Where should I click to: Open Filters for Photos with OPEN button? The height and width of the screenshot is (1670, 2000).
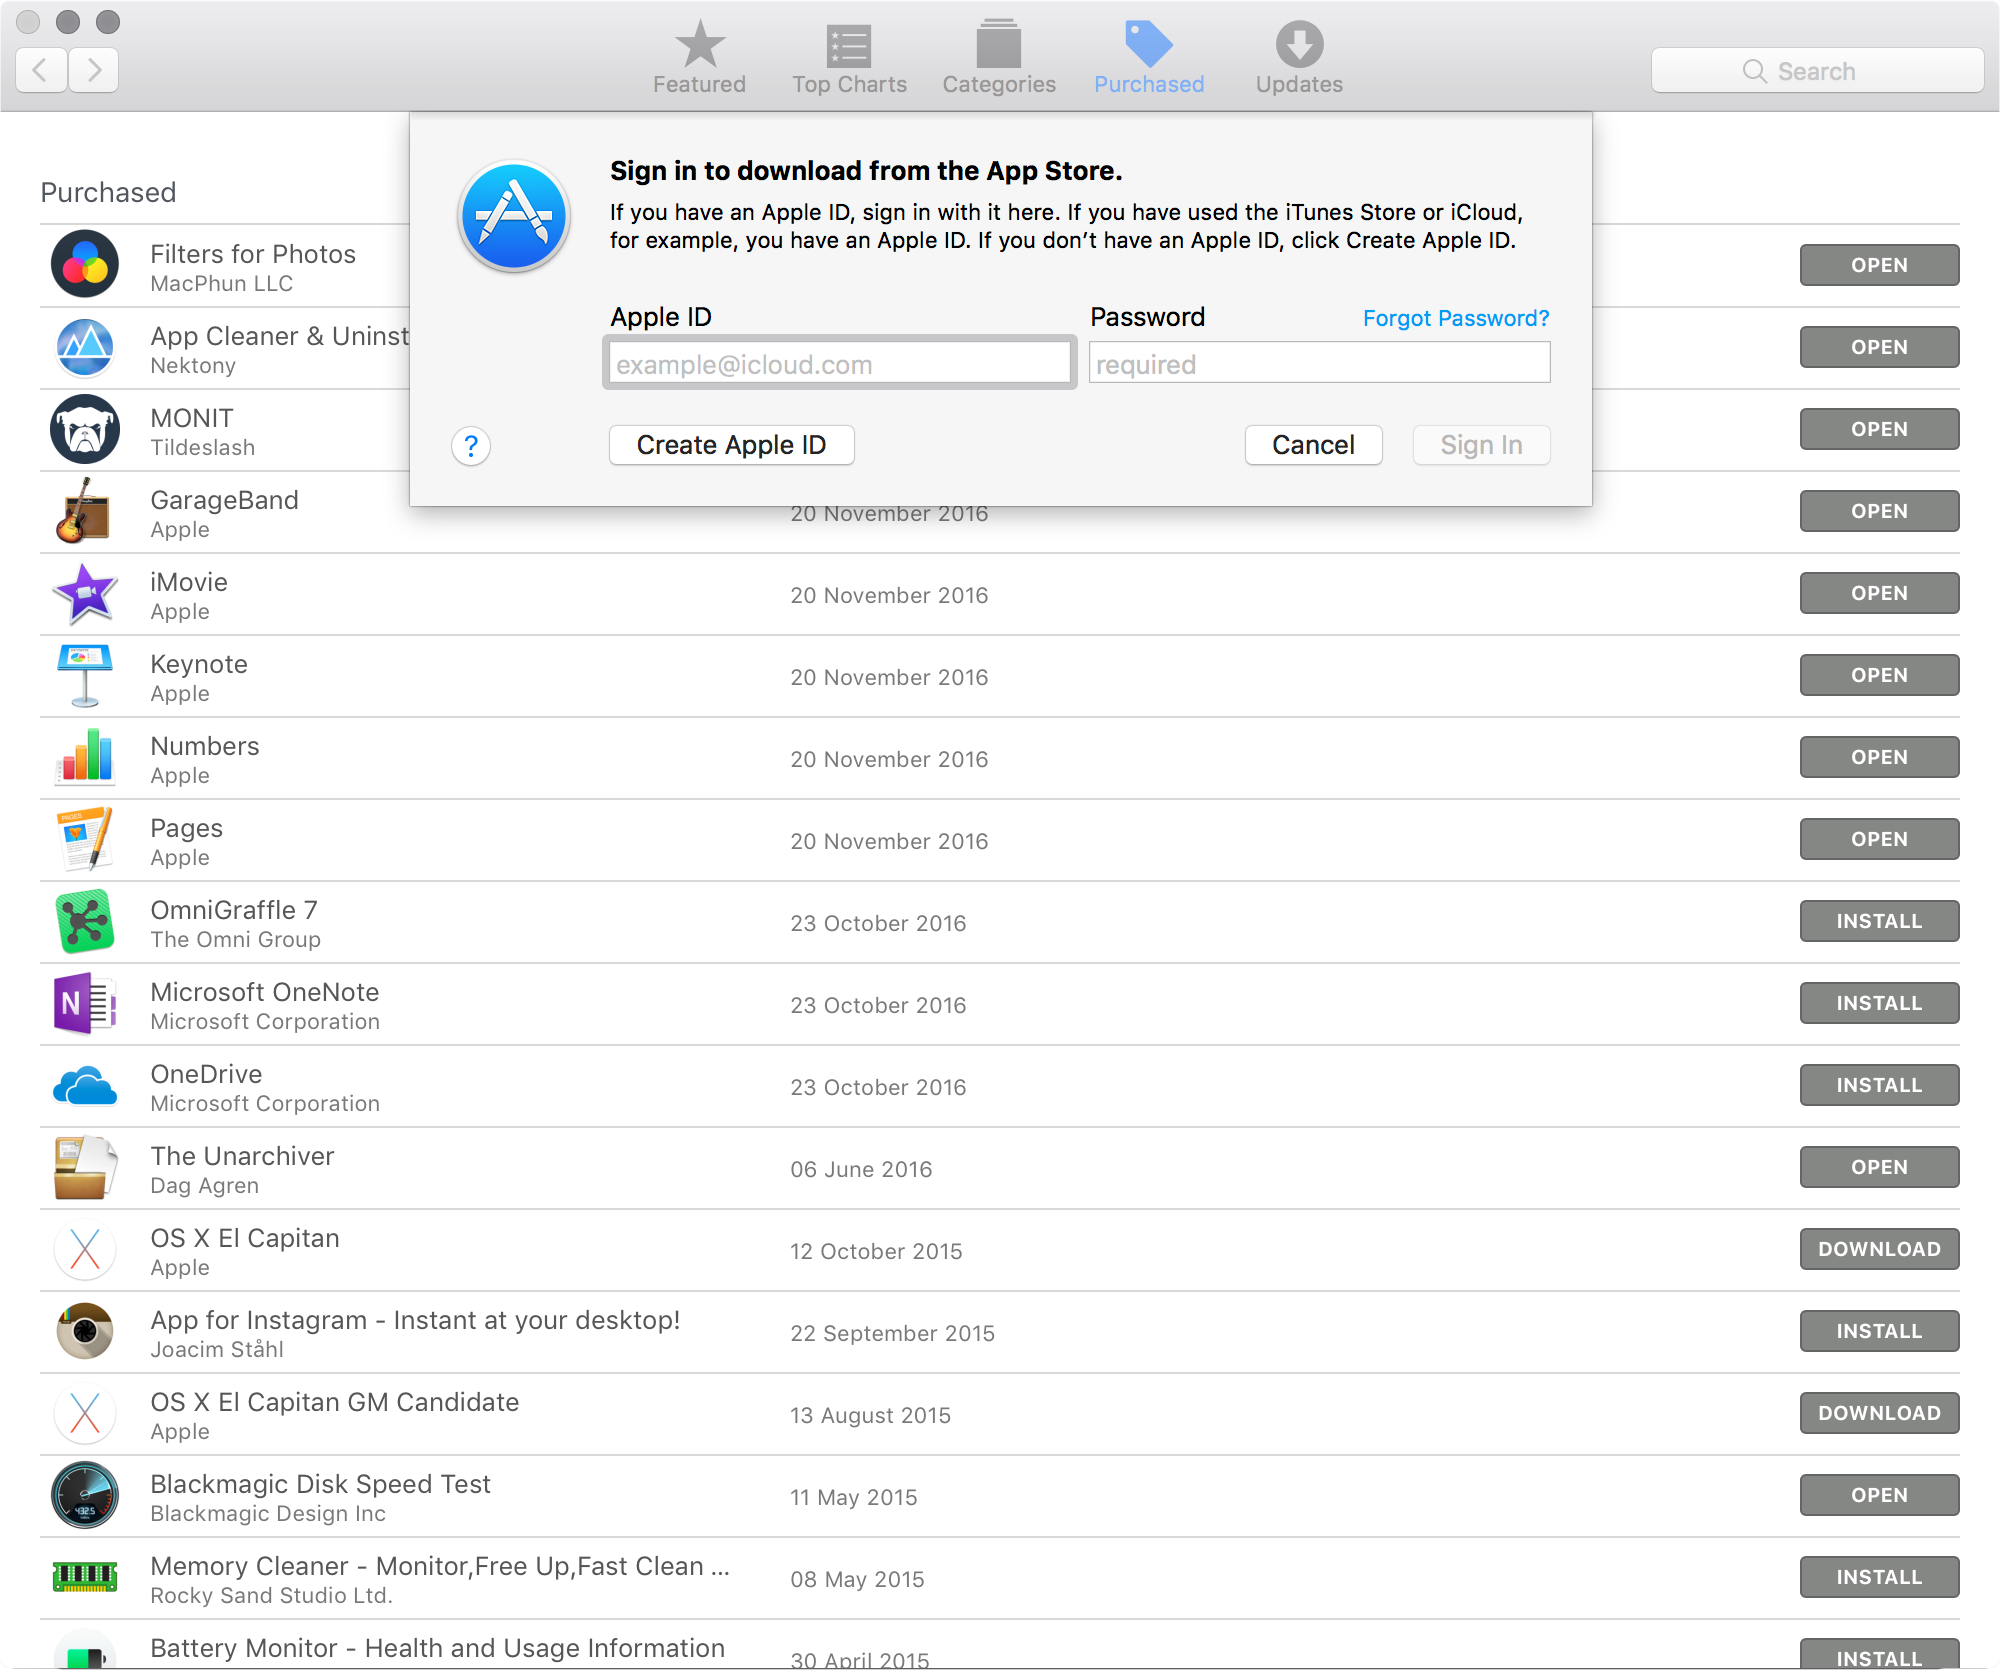(x=1879, y=265)
